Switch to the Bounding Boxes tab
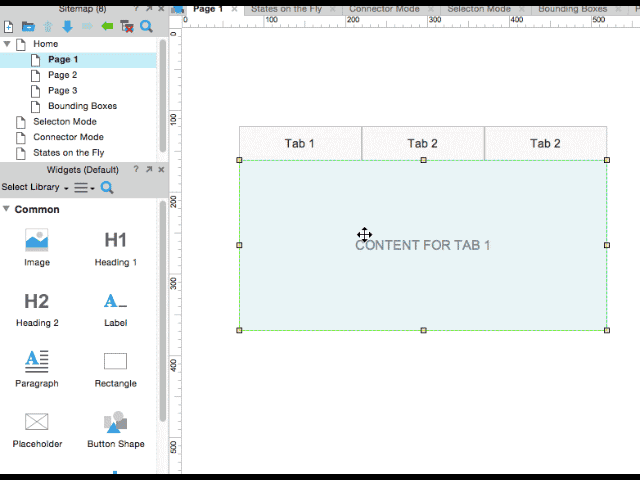This screenshot has width=640, height=480. (572, 9)
